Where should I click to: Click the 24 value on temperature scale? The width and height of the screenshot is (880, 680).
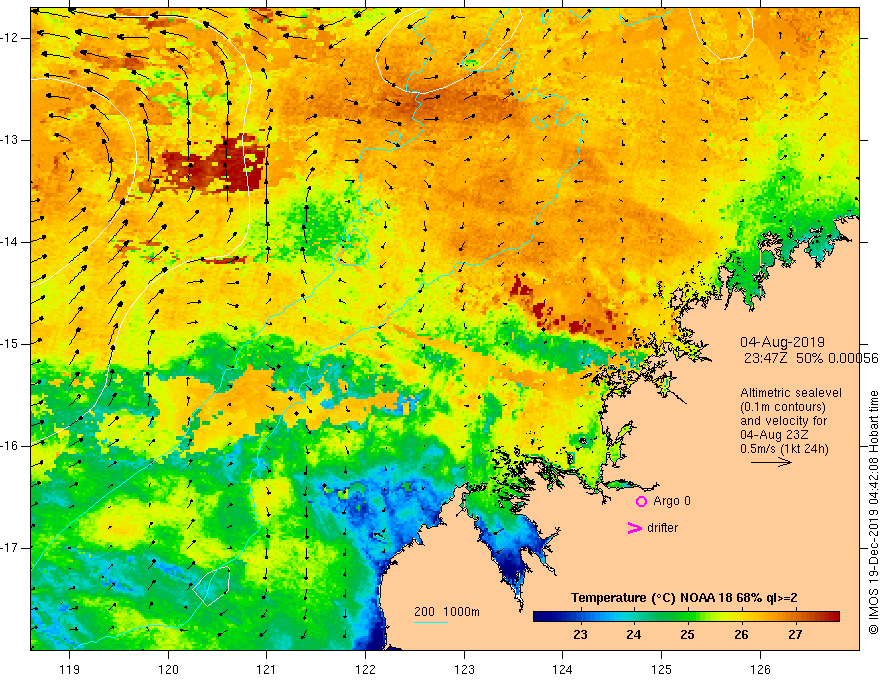(x=634, y=635)
